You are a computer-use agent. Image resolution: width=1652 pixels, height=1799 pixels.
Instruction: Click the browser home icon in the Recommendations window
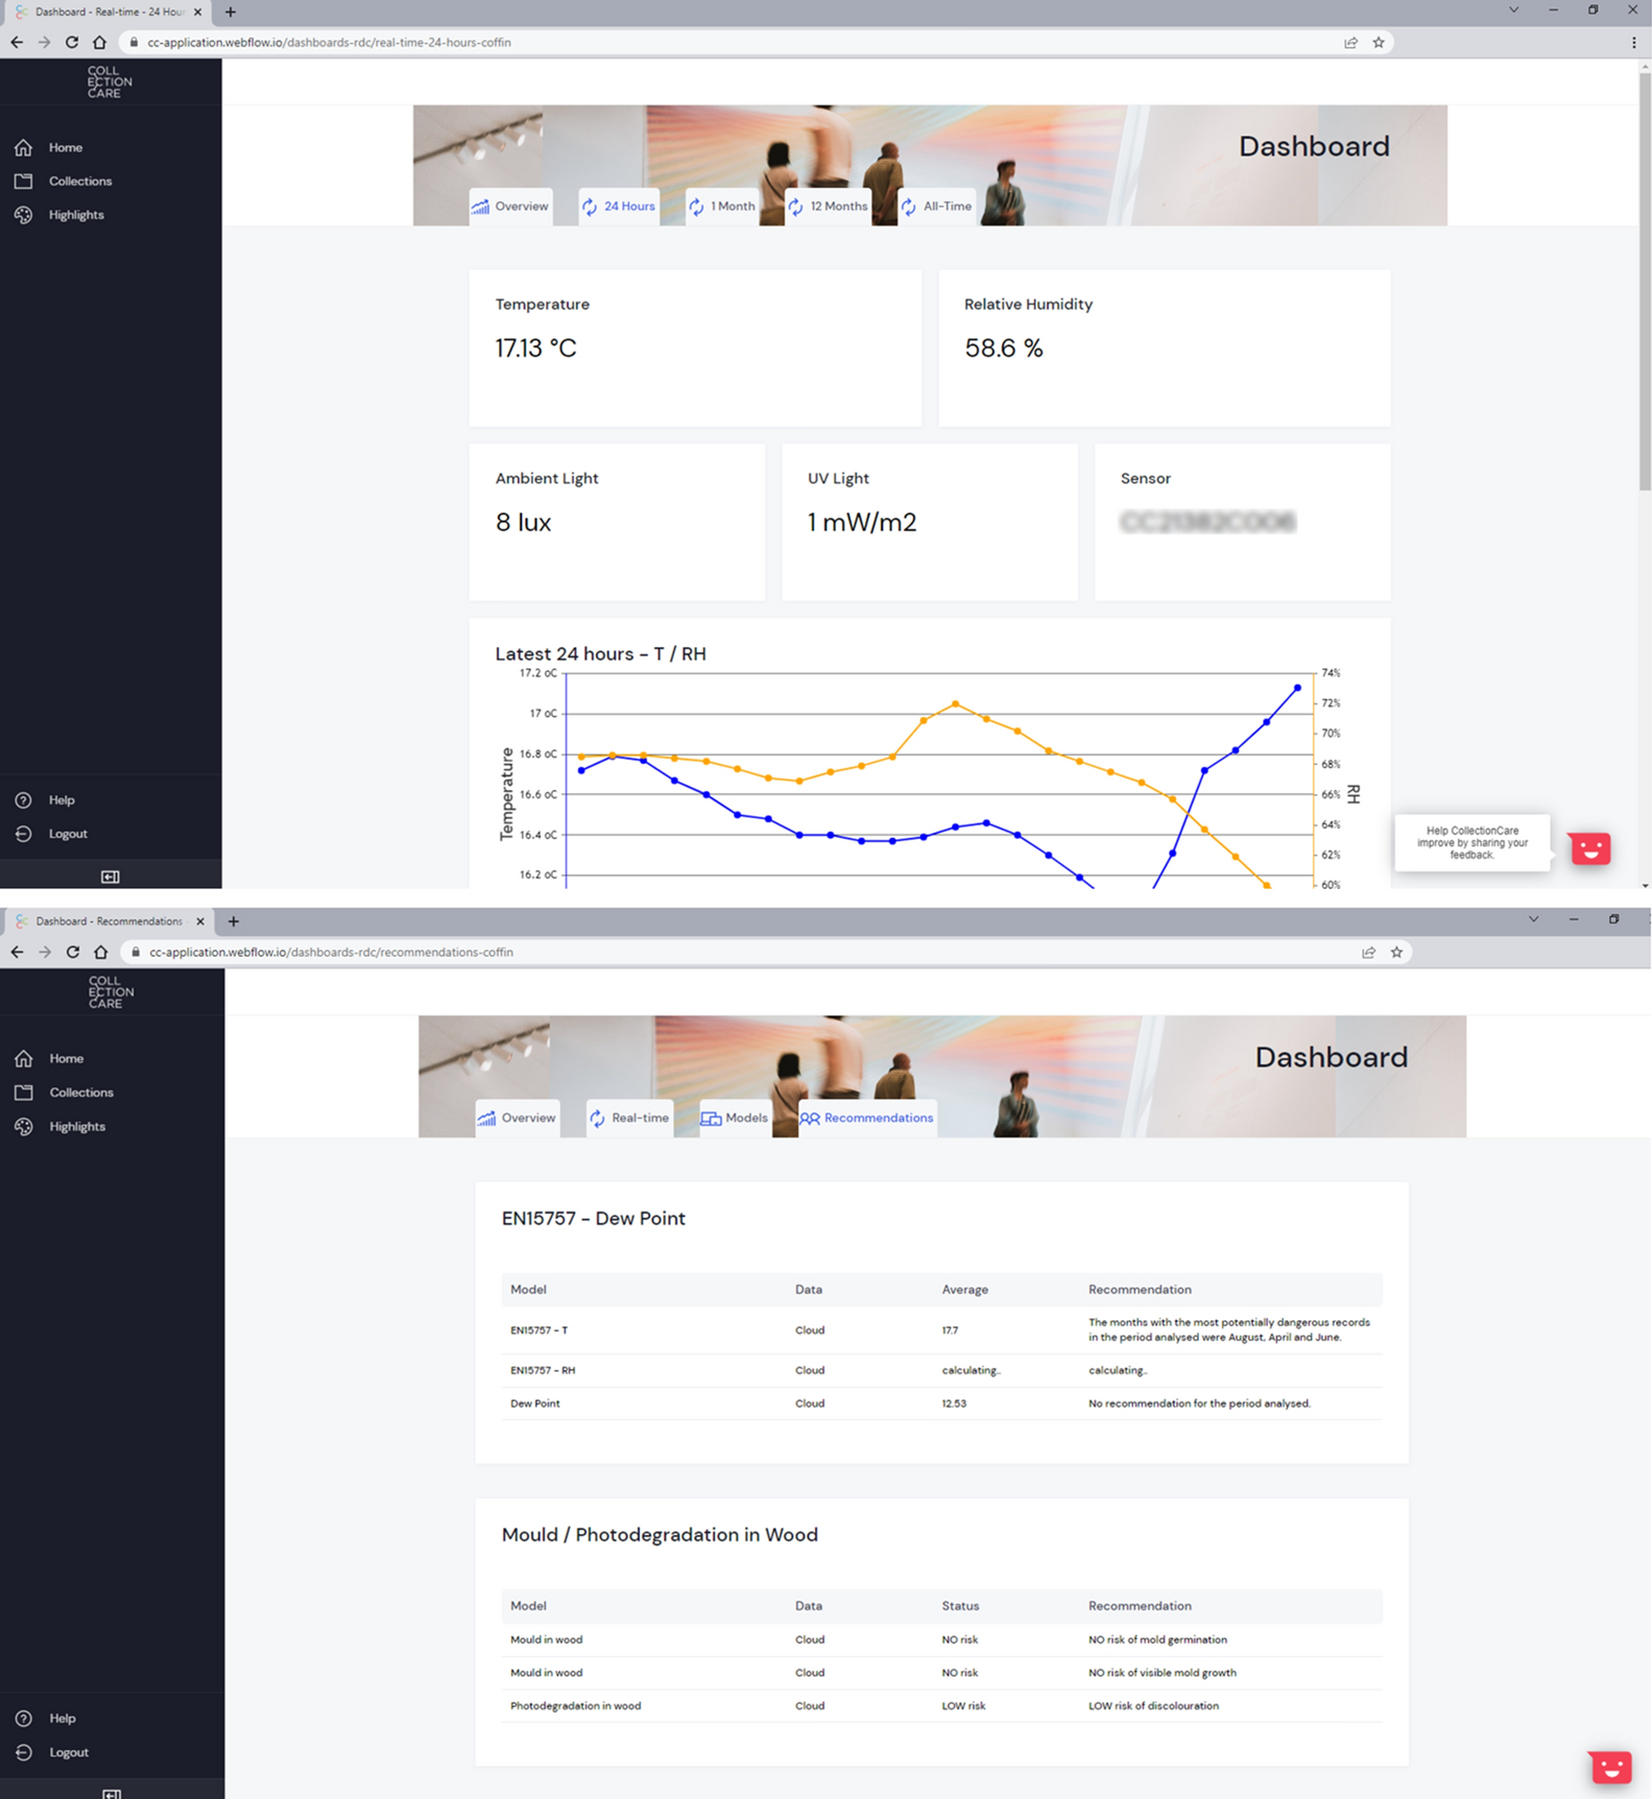point(100,952)
